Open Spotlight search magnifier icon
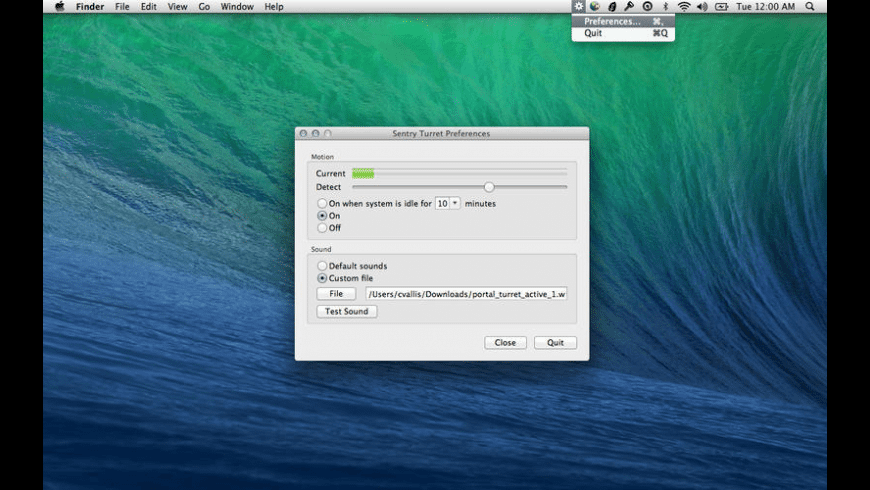Image resolution: width=870 pixels, height=490 pixels. (809, 7)
